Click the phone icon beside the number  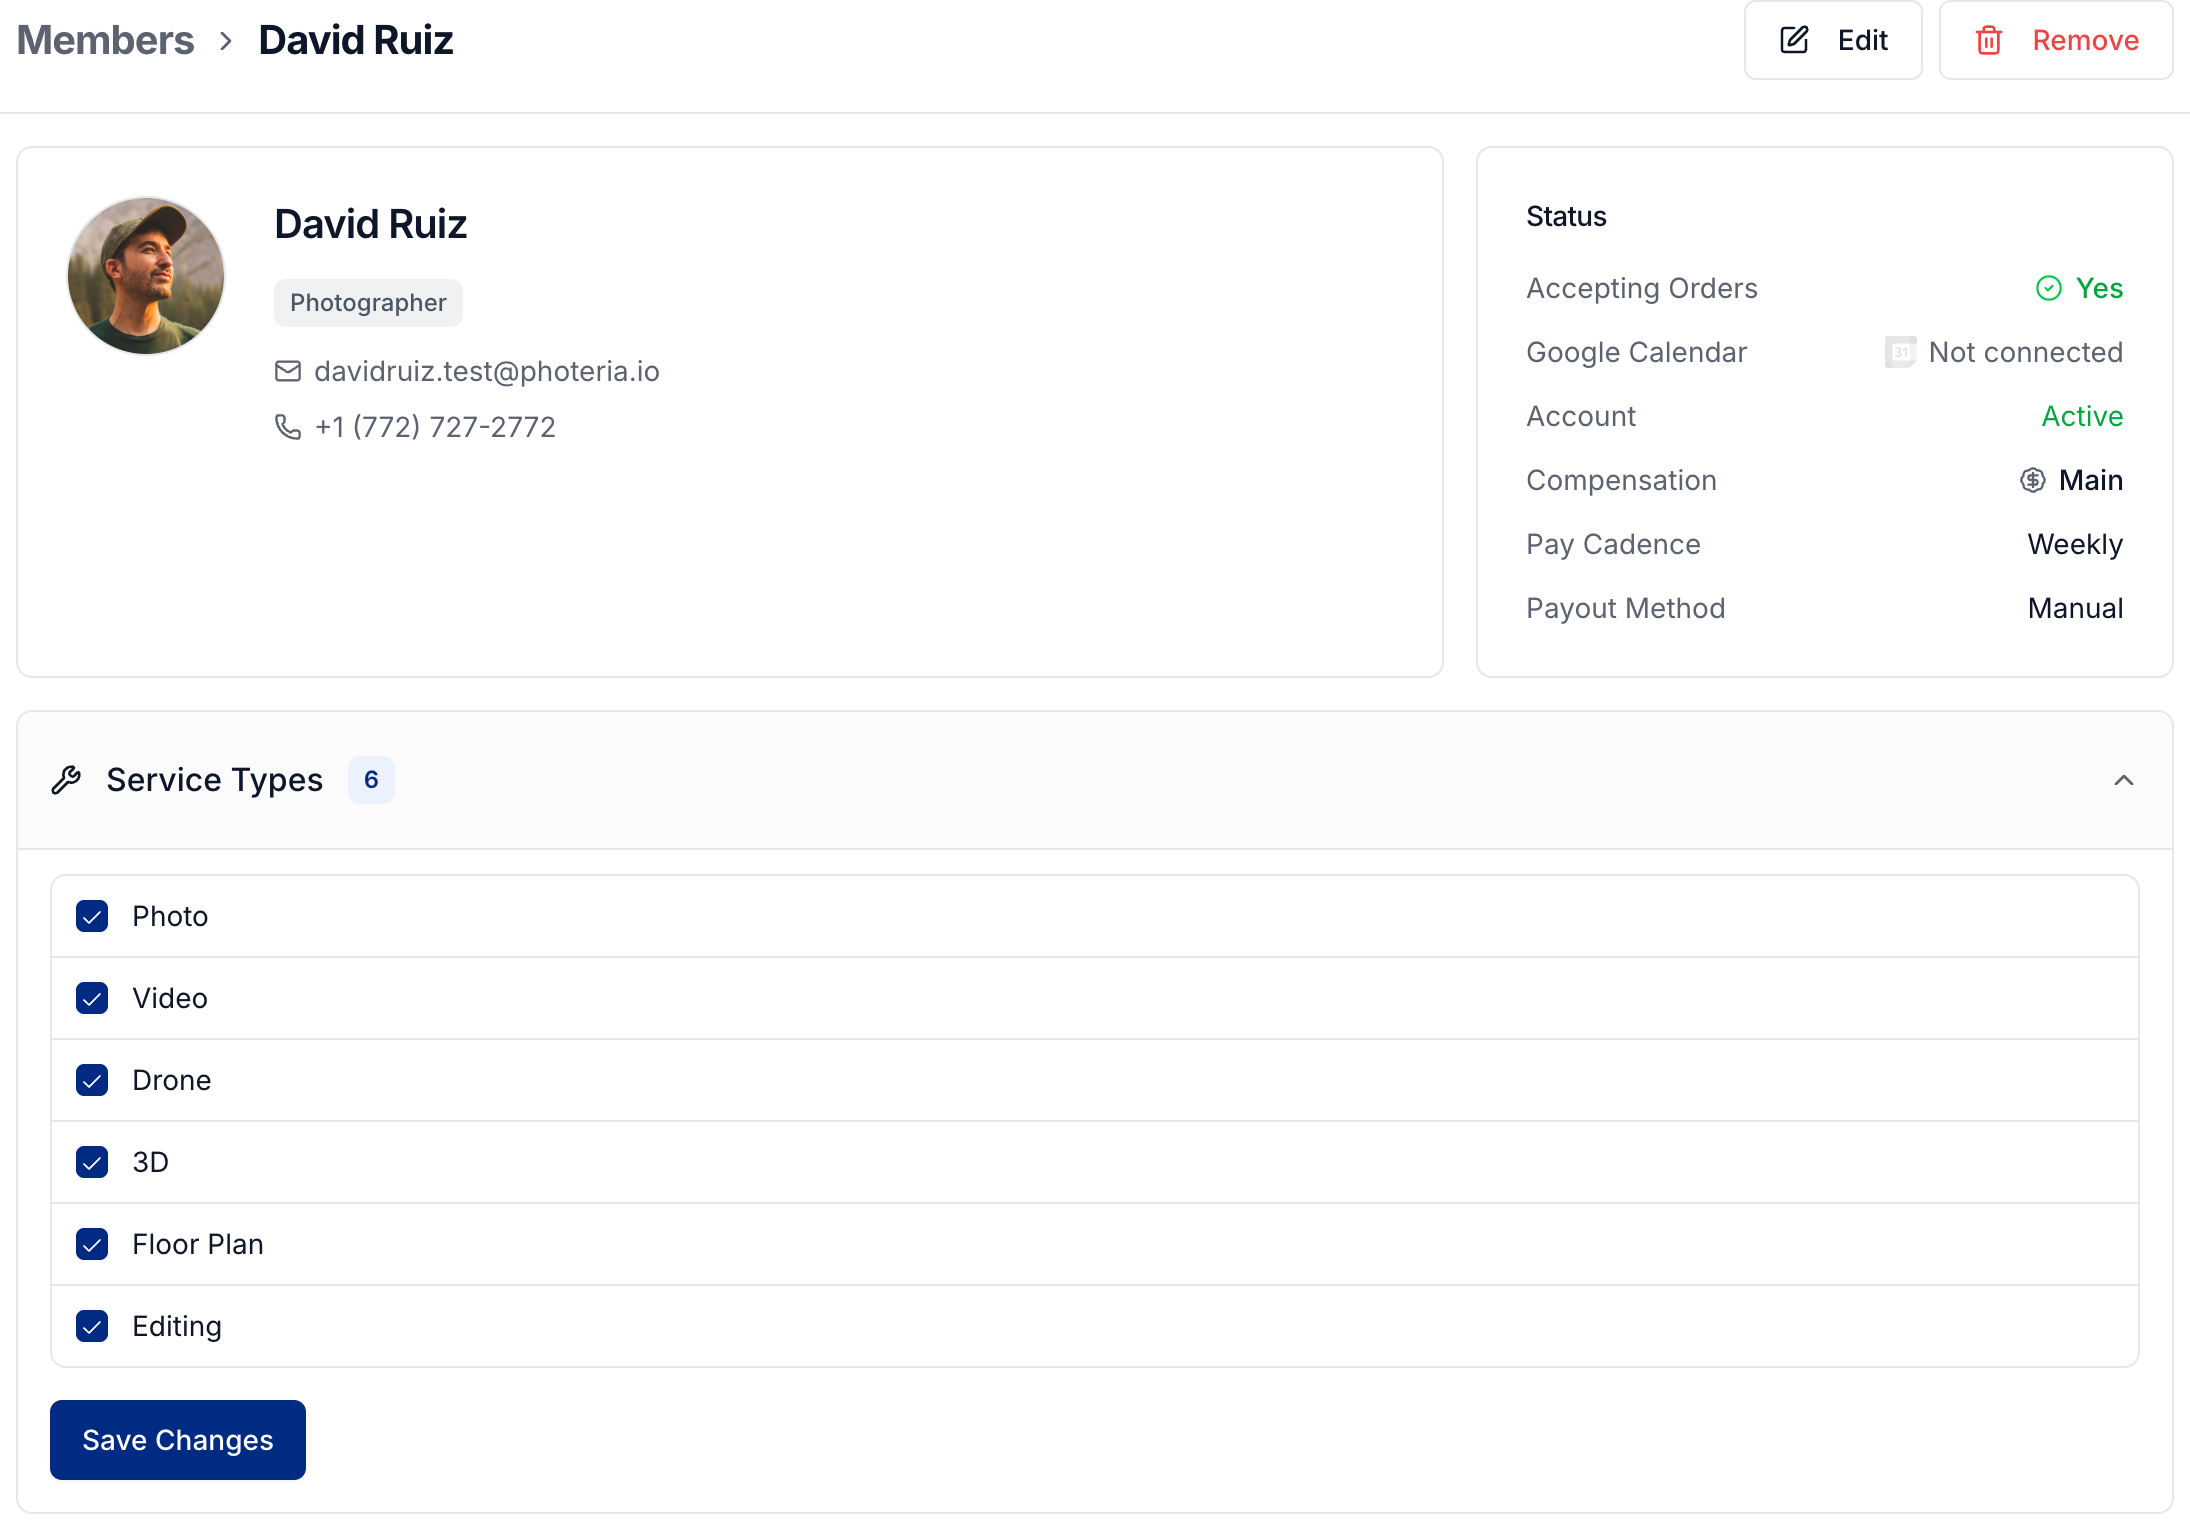(288, 427)
